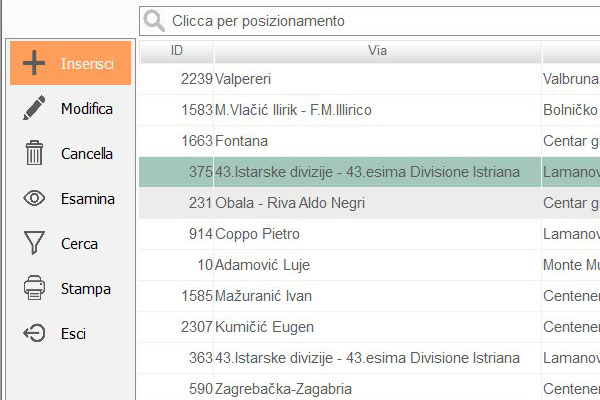Click the magnifying glass search icon

[x=154, y=21]
